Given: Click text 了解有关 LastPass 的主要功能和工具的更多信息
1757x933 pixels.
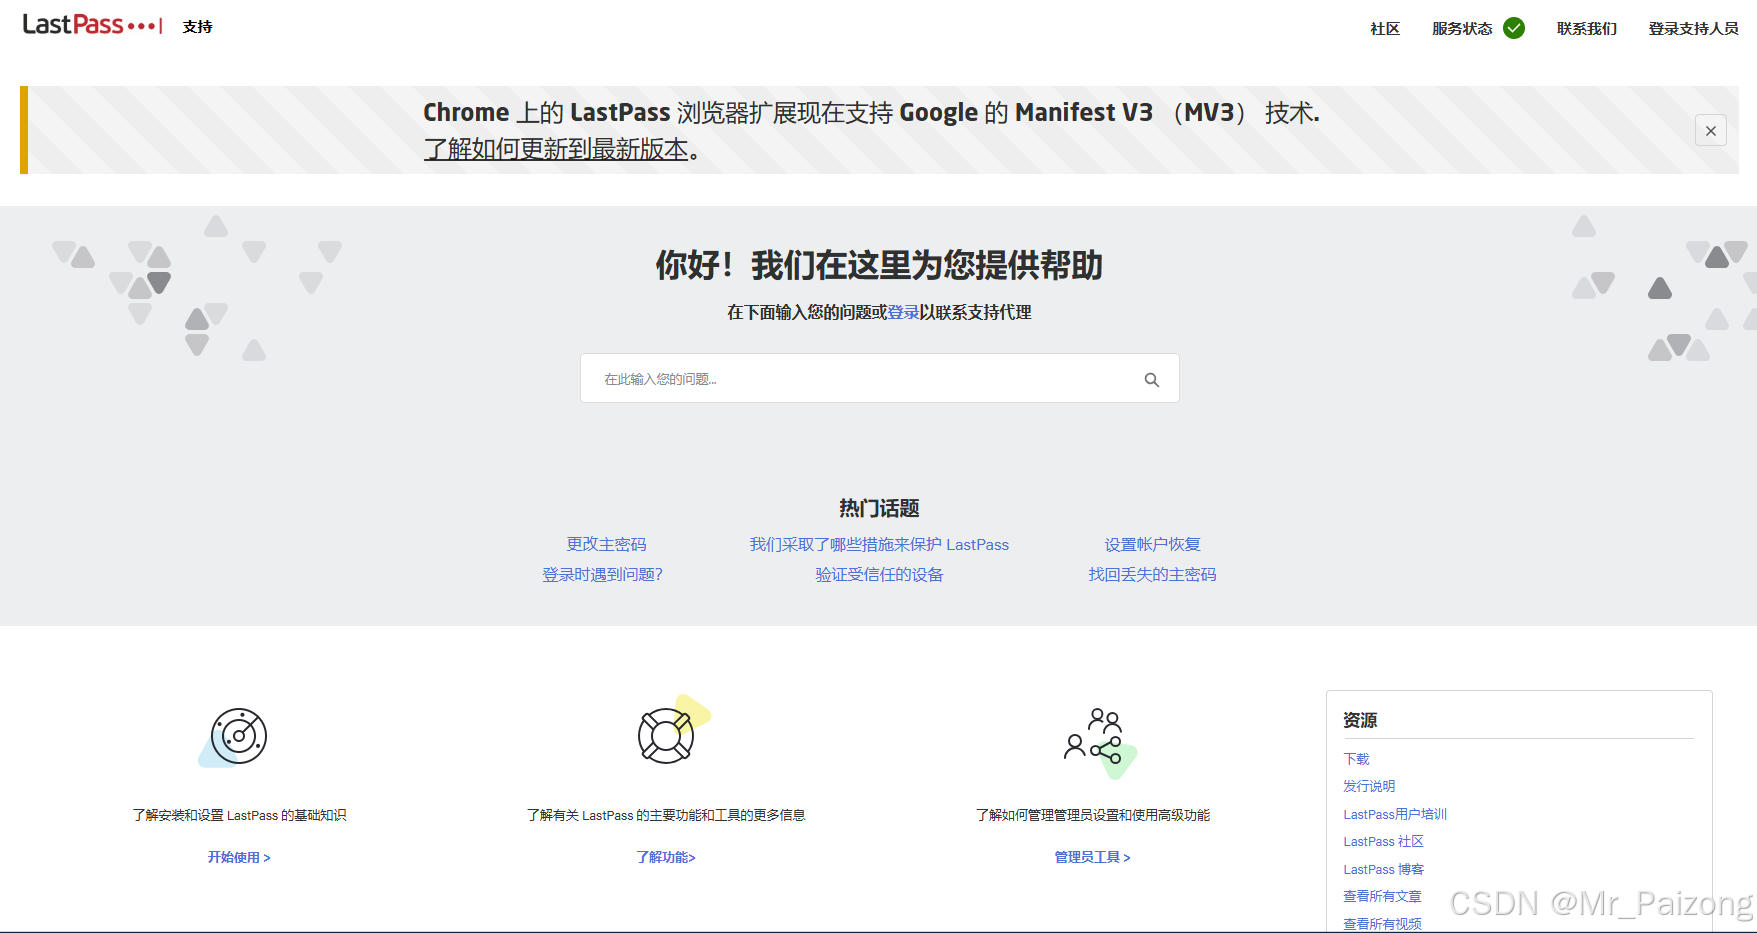Looking at the screenshot, I should click(666, 815).
